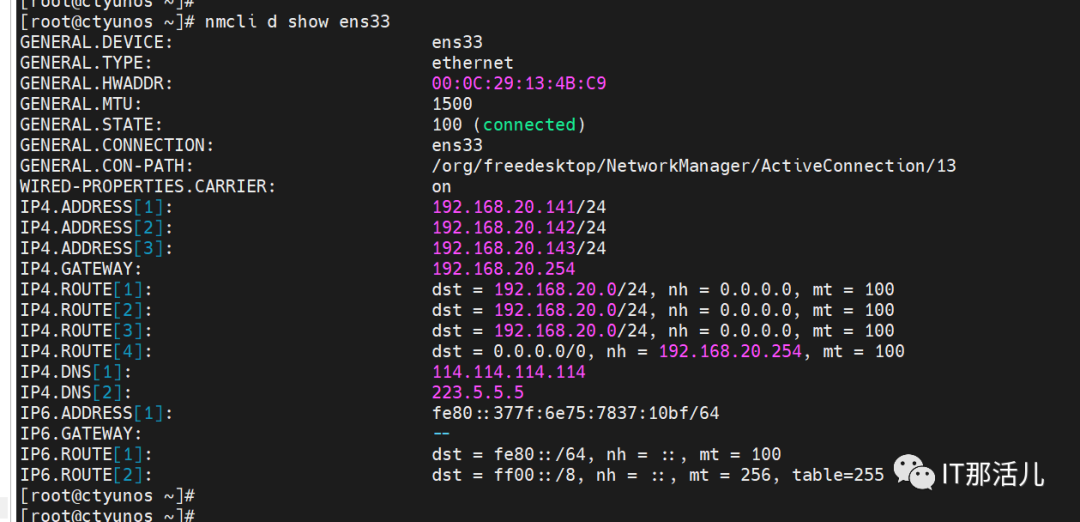This screenshot has width=1080, height=522.
Task: Click the IP4.ROUTE[4] default route line
Action: [667, 351]
